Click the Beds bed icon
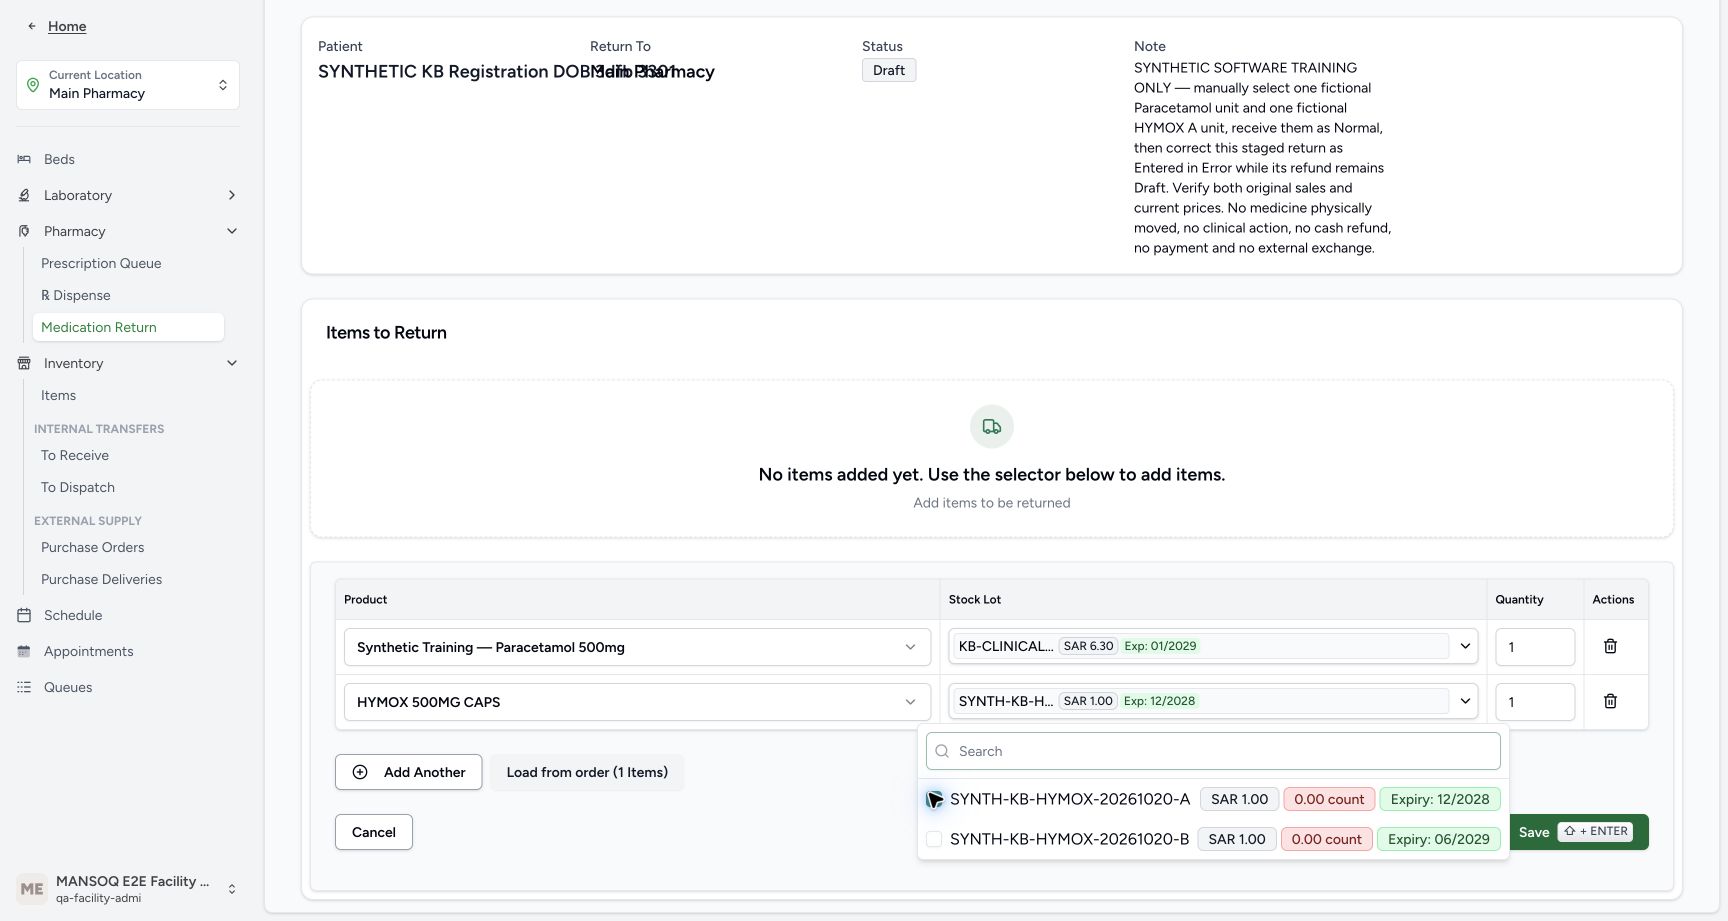This screenshot has height=921, width=1728. (x=24, y=159)
